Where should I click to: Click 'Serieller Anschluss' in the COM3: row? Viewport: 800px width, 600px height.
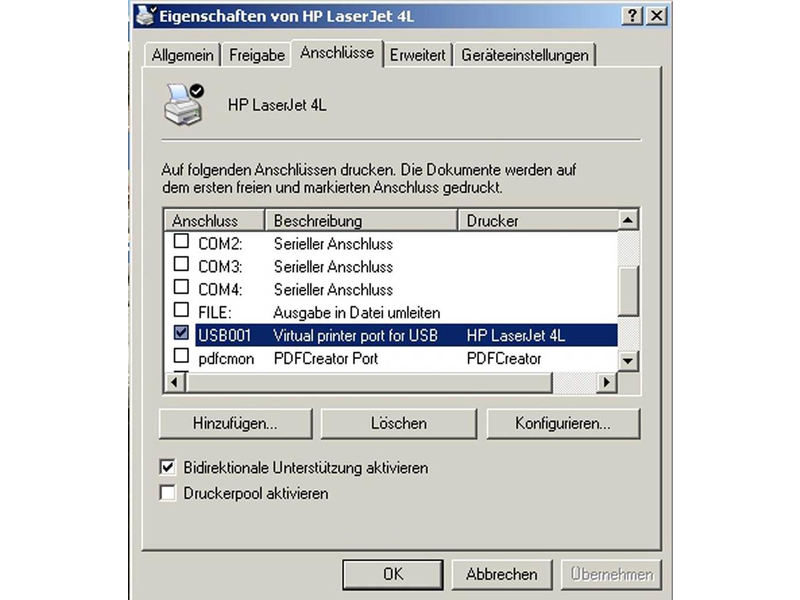333,267
